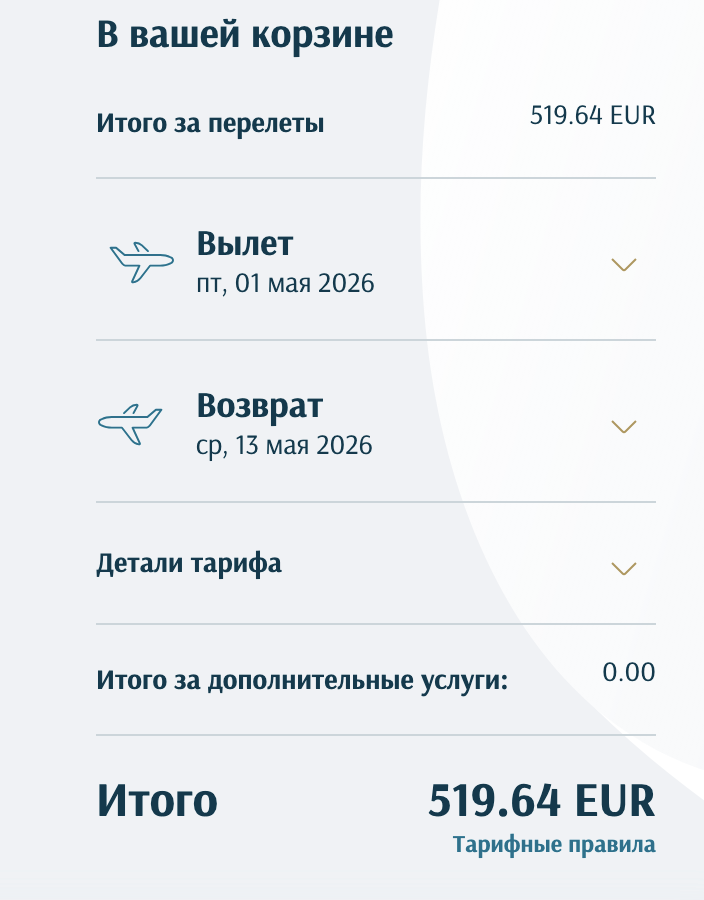Click the Вылет heading
The width and height of the screenshot is (704, 900).
pos(245,243)
